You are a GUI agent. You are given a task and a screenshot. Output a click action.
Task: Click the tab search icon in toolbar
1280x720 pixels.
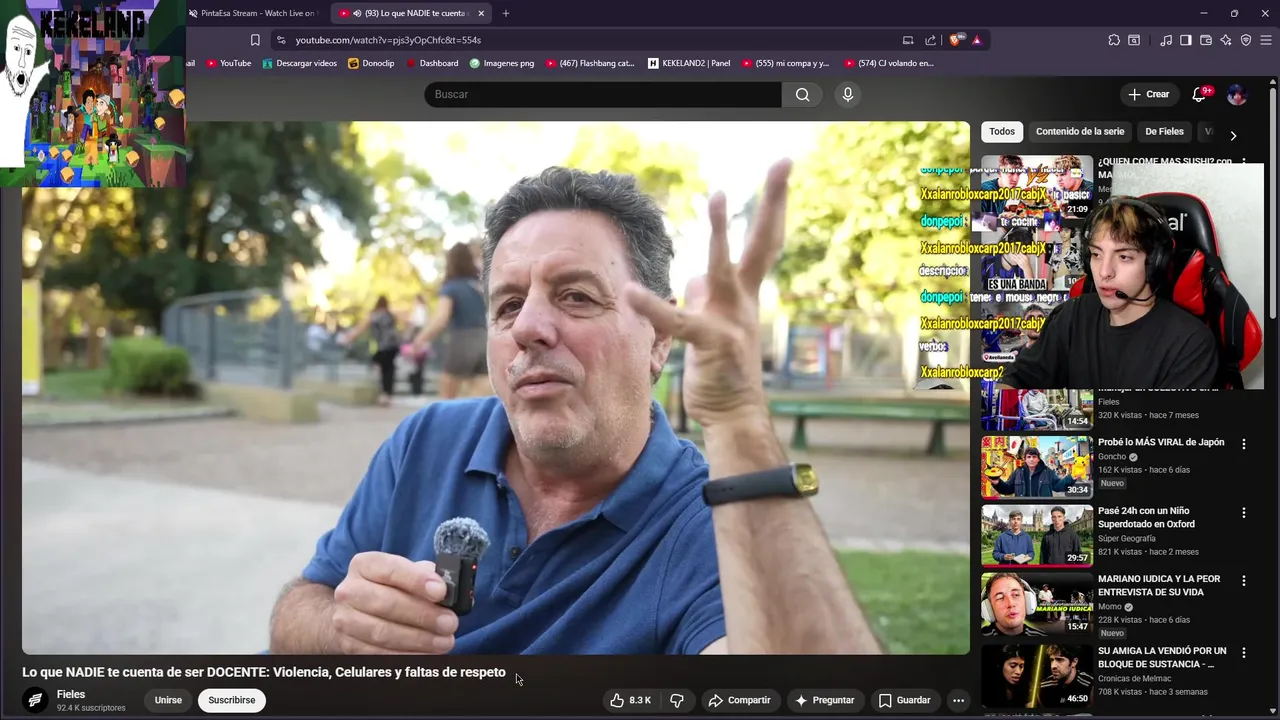pyautogui.click(x=1134, y=40)
